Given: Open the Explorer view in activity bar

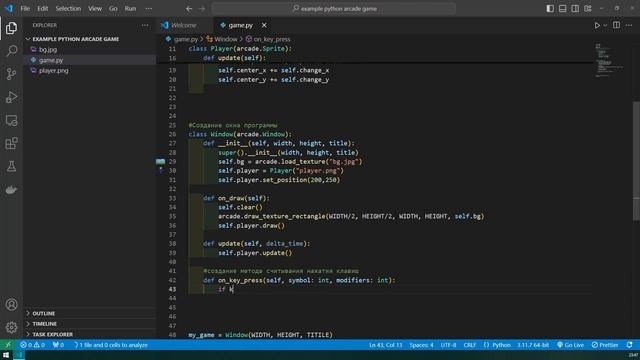Looking at the screenshot, I should click(11, 28).
